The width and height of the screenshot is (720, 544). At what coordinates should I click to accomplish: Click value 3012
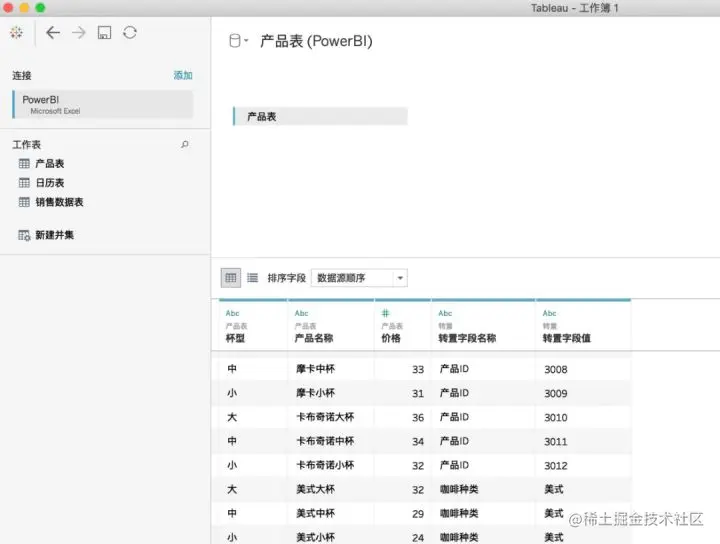click(x=556, y=466)
